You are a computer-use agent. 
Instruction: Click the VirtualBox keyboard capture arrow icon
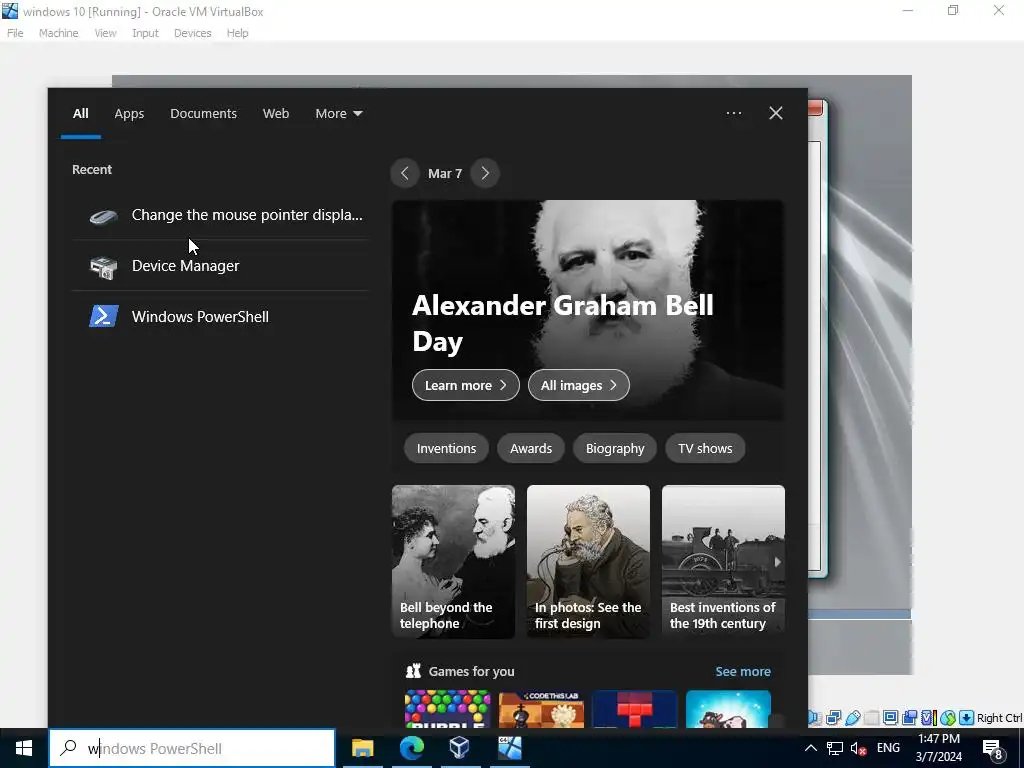967,718
